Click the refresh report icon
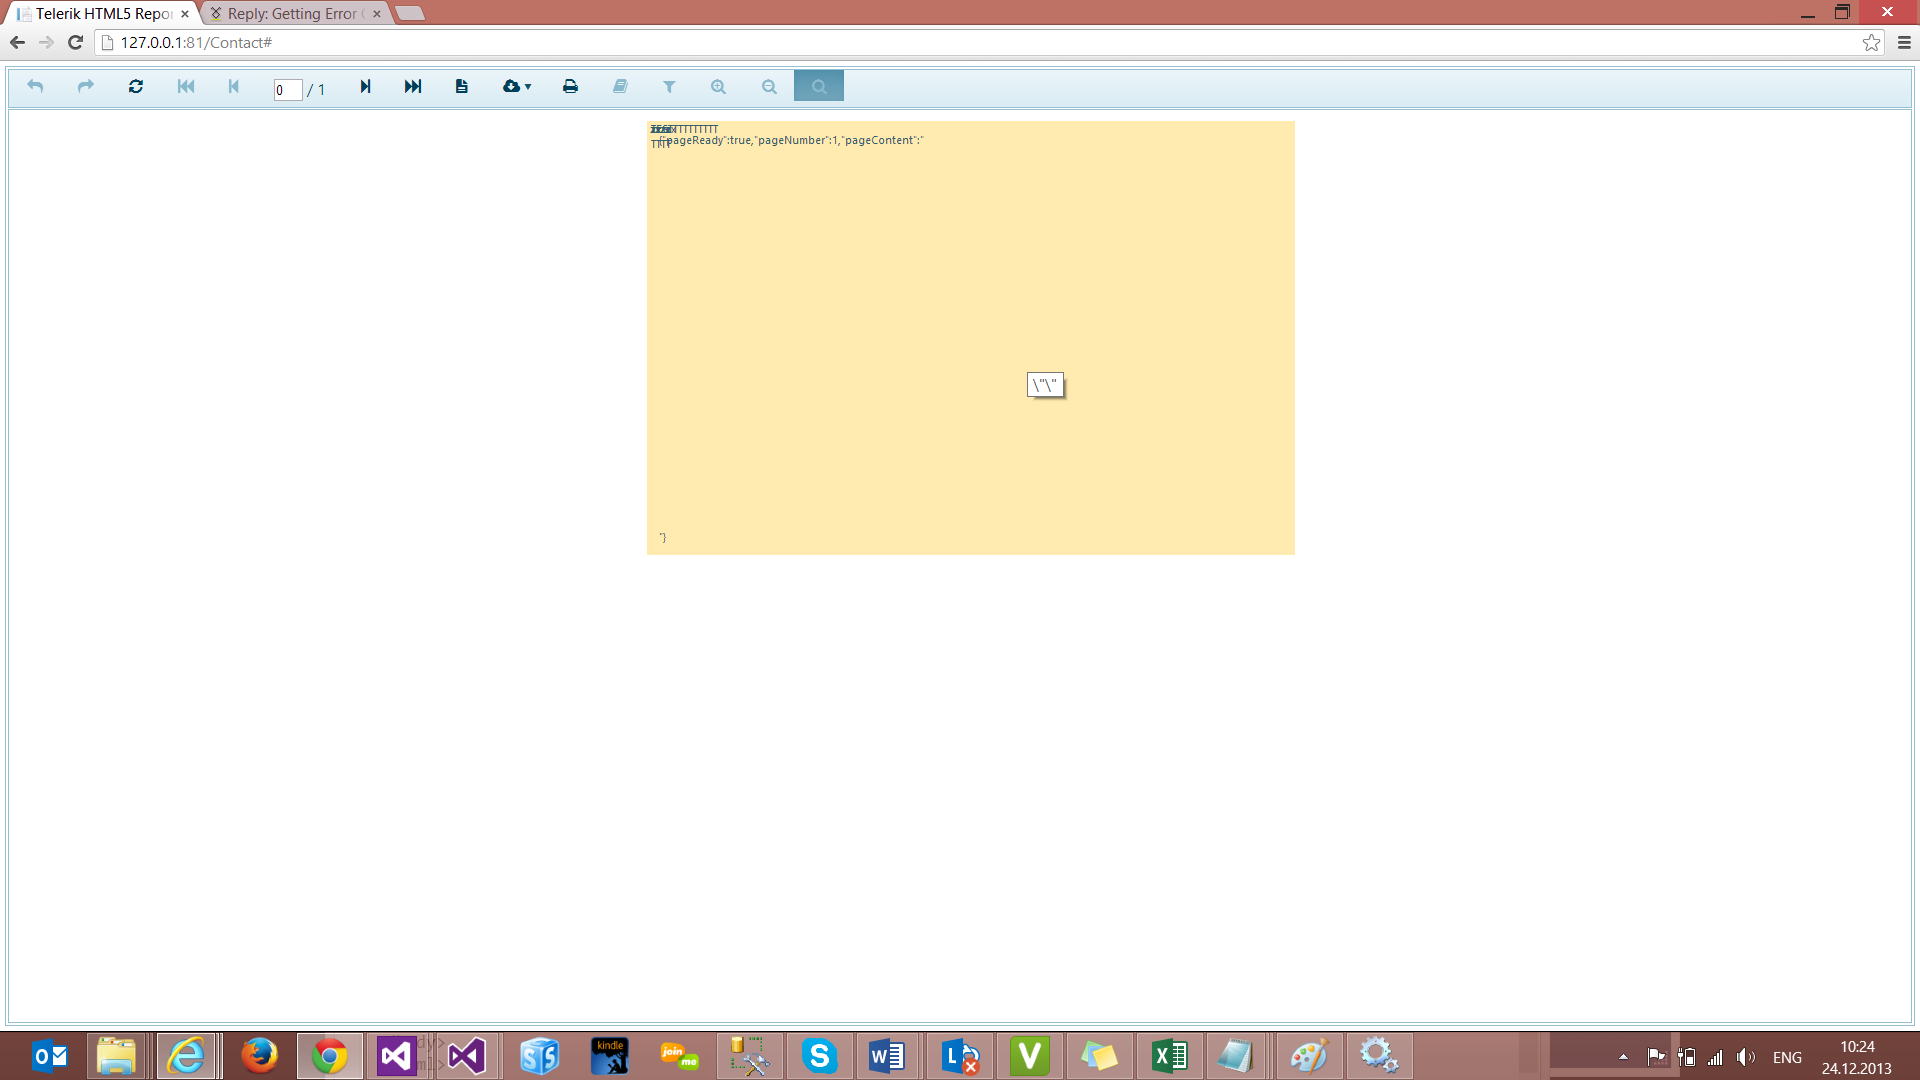The width and height of the screenshot is (1920, 1080). point(136,87)
